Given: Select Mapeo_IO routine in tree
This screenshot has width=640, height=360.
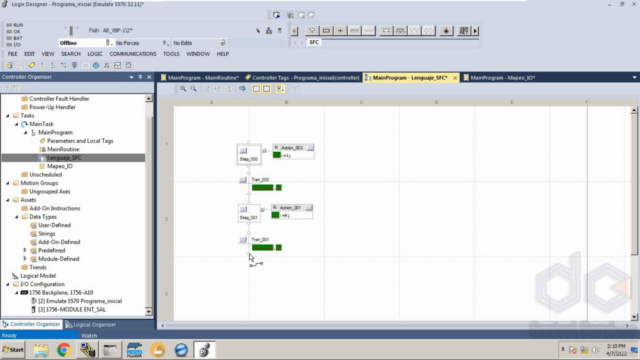Looking at the screenshot, I should click(x=60, y=166).
